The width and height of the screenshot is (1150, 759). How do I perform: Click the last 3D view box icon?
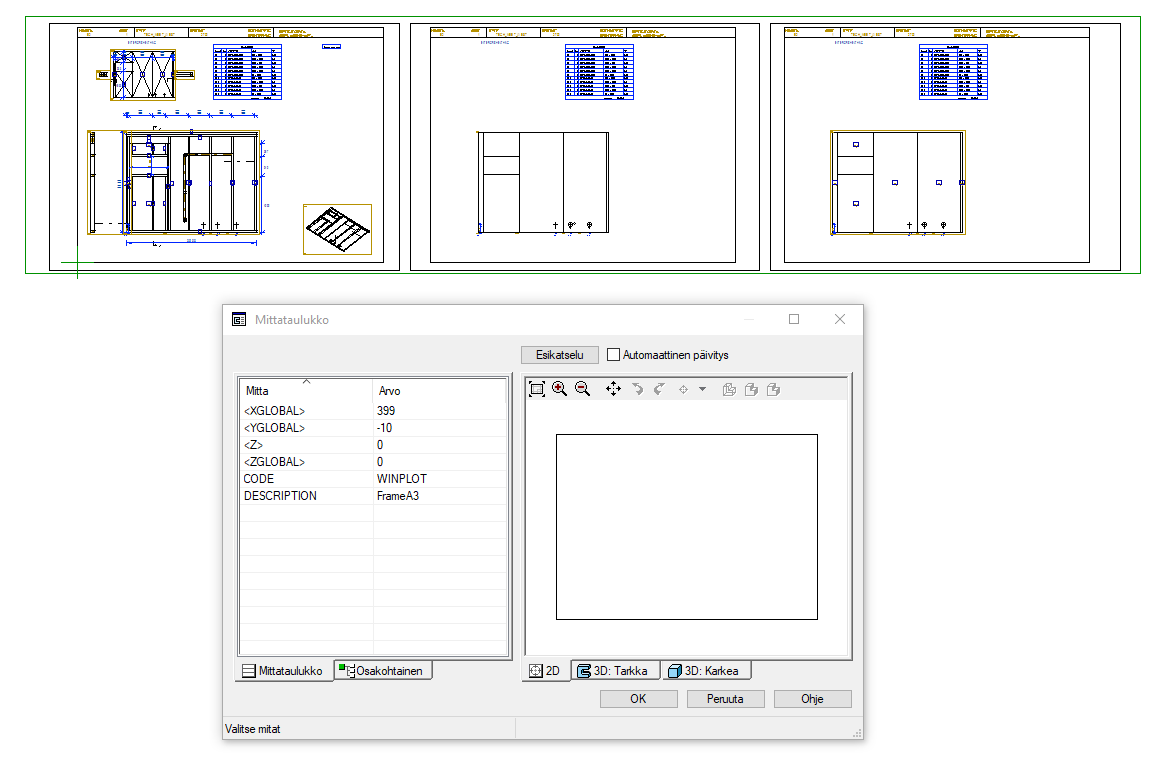(773, 389)
